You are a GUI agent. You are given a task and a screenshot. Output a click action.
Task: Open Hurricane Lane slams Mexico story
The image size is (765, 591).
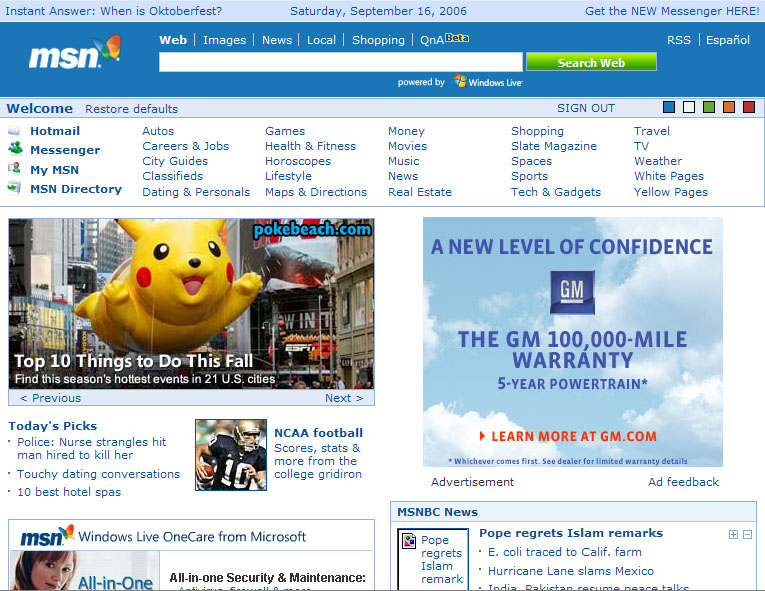570,571
